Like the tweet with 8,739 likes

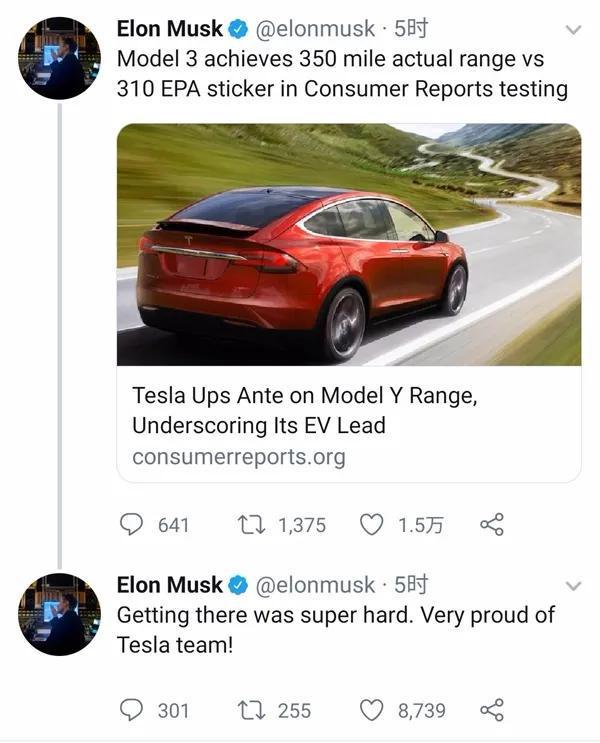click(x=371, y=710)
